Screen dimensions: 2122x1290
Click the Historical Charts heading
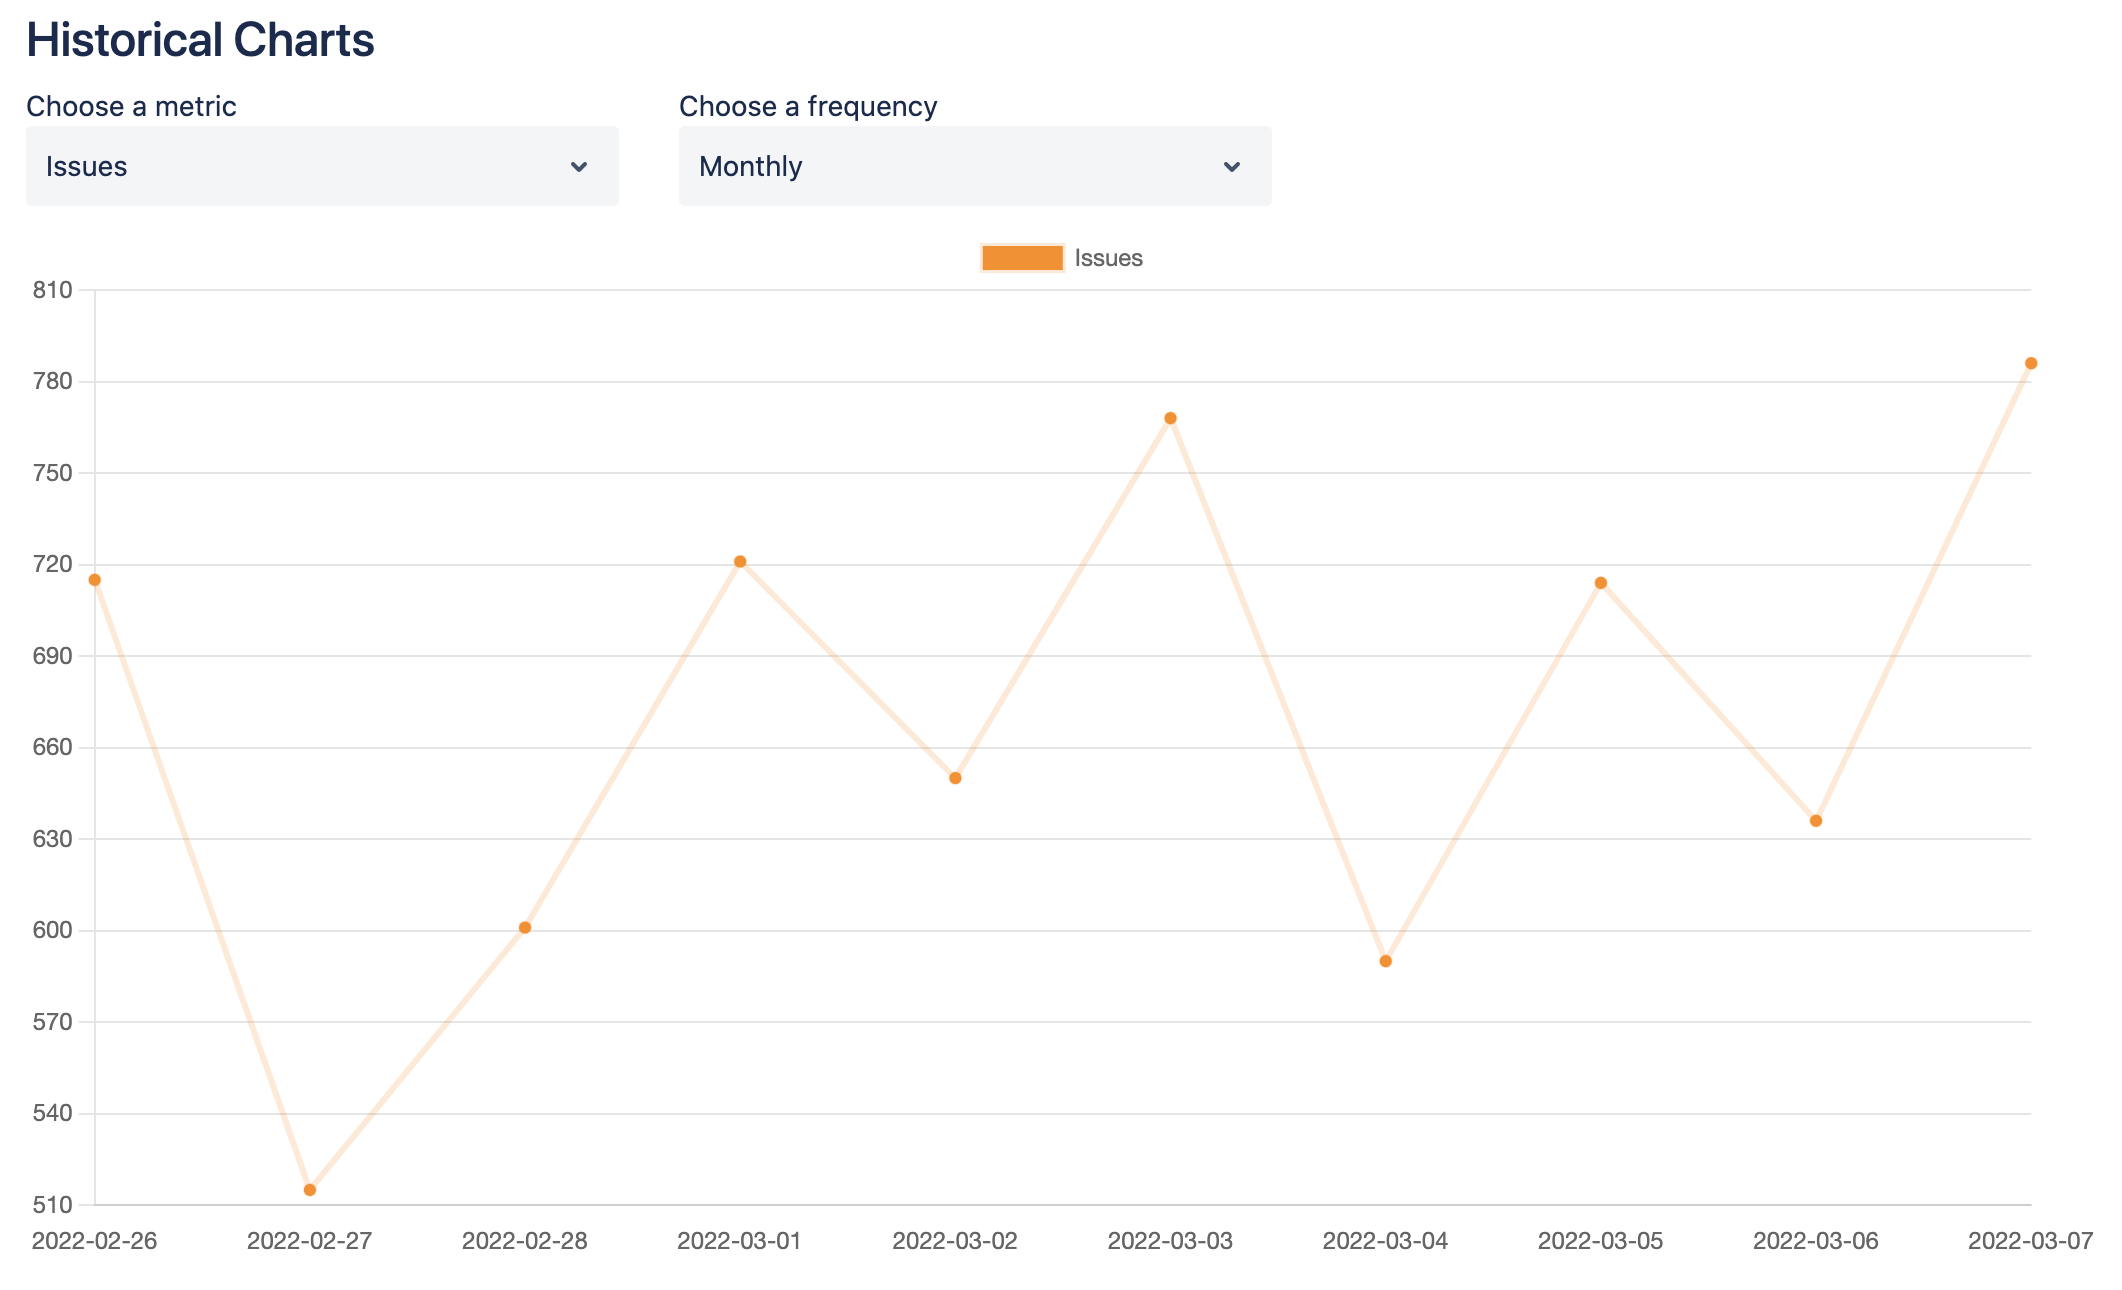[x=200, y=40]
